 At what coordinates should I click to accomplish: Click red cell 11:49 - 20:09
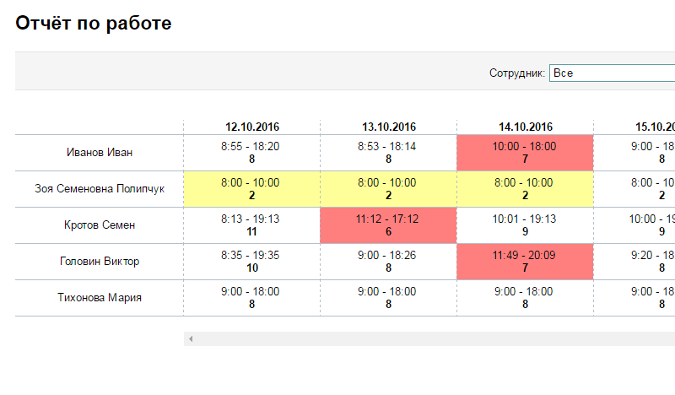(525, 262)
